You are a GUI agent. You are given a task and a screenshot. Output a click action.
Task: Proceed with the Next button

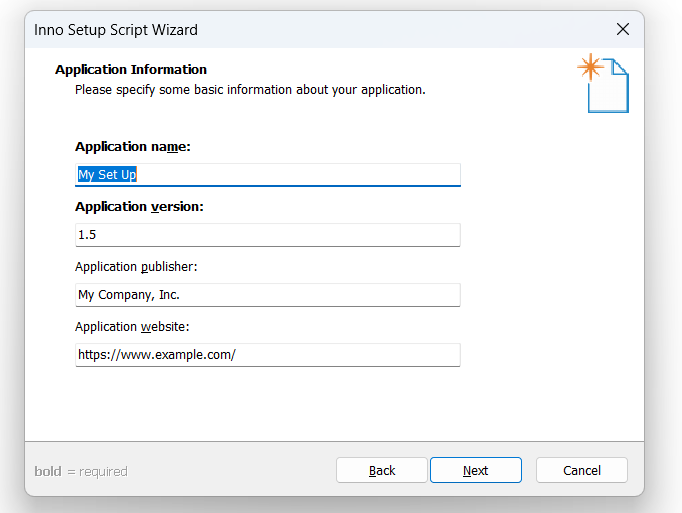pos(475,470)
